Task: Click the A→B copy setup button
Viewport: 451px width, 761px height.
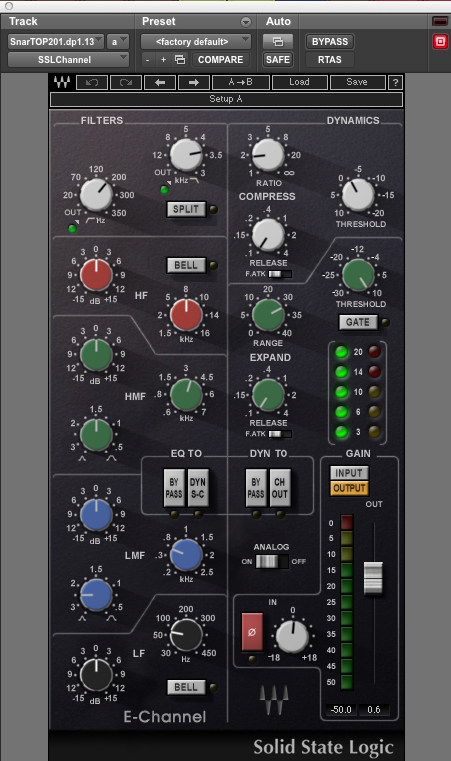Action: point(241,82)
